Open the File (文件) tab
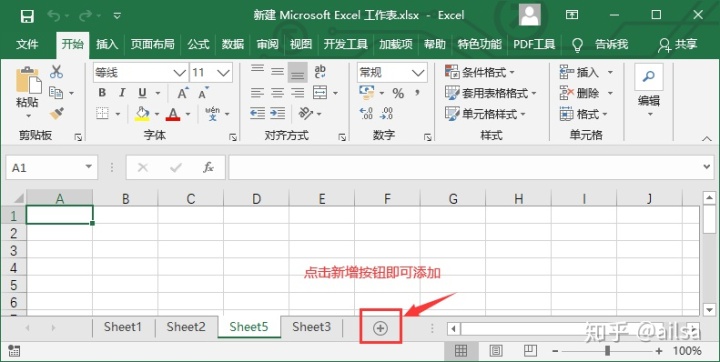Viewport: 720px width, 362px height. pyautogui.click(x=27, y=45)
